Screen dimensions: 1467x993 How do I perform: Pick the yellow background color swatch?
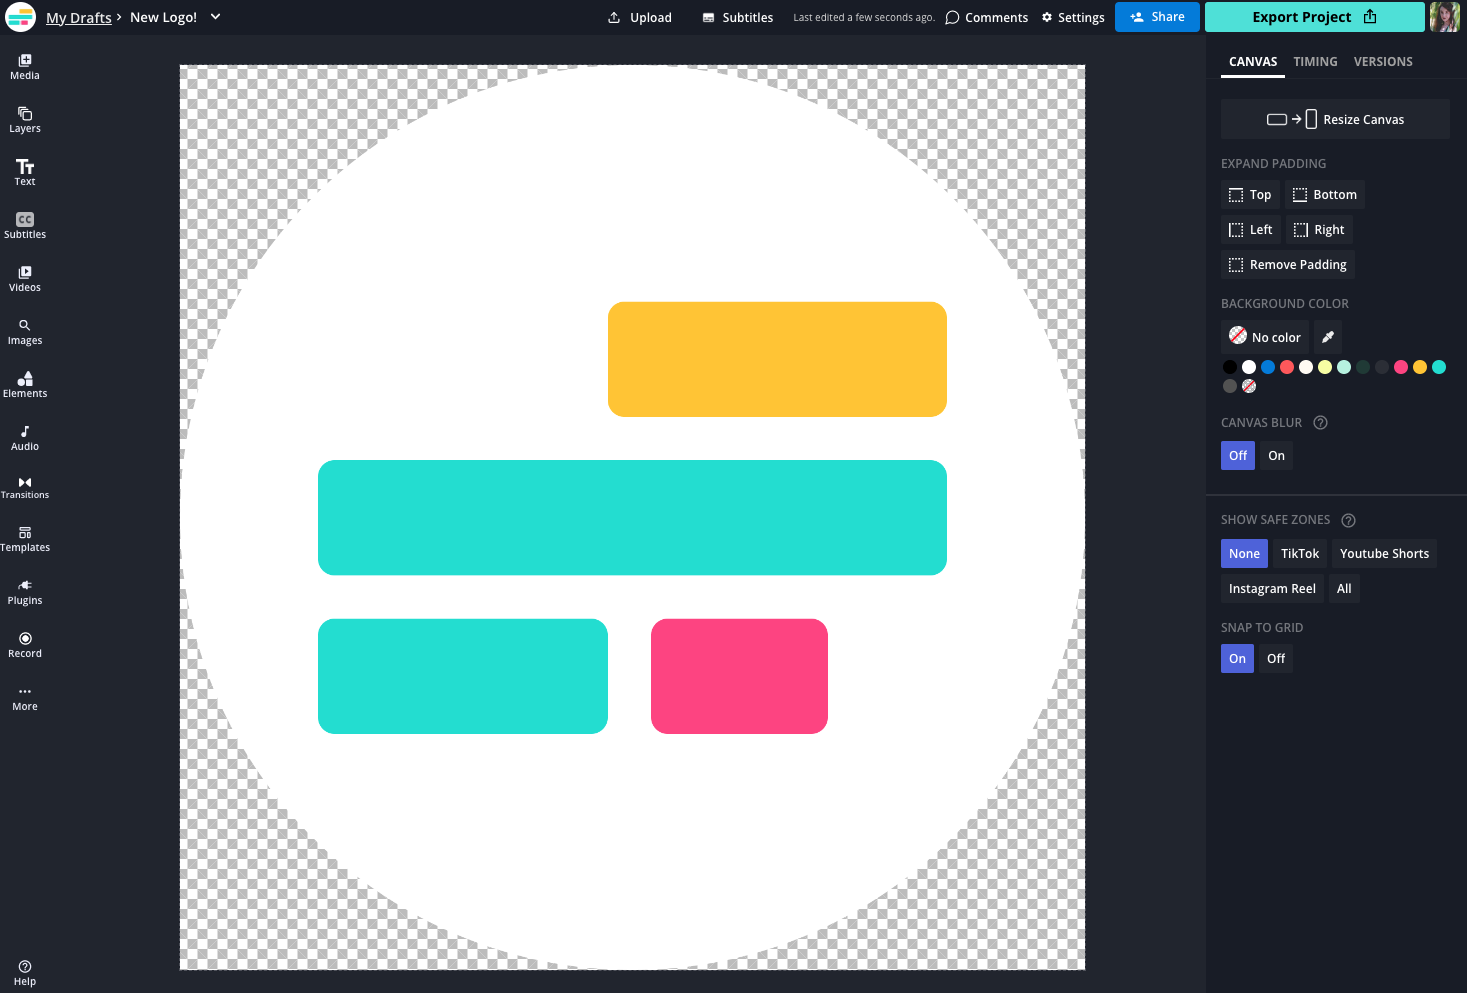(x=1420, y=367)
